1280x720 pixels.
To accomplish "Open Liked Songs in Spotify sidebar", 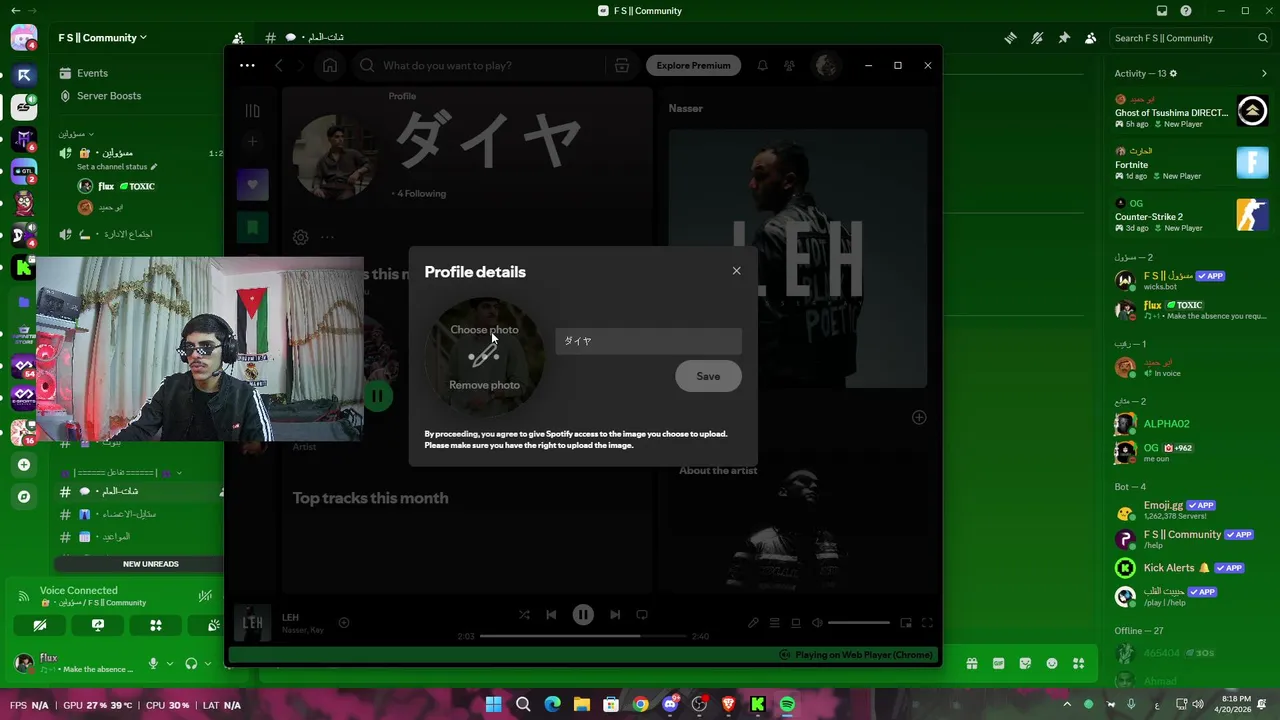I will click(x=253, y=185).
